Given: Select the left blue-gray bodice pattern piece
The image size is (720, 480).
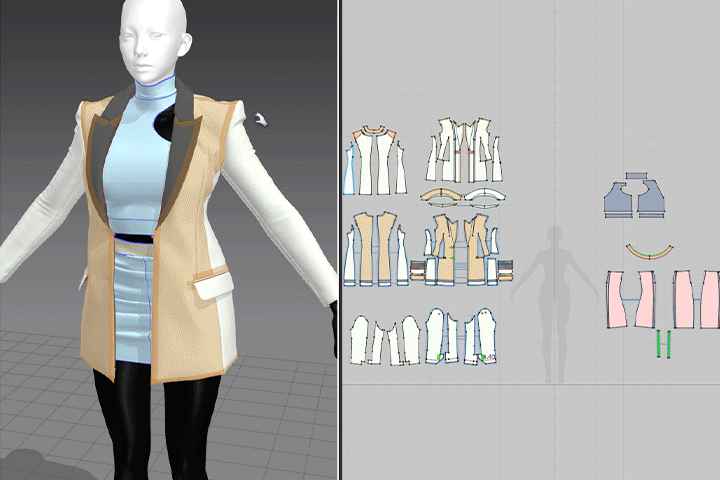Looking at the screenshot, I should [x=618, y=198].
